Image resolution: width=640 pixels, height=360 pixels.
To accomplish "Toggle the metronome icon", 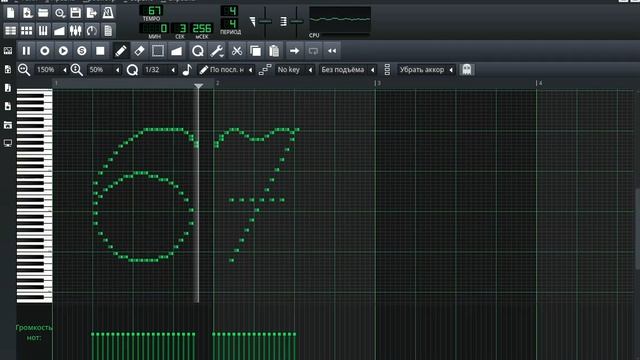I will coord(108,13).
